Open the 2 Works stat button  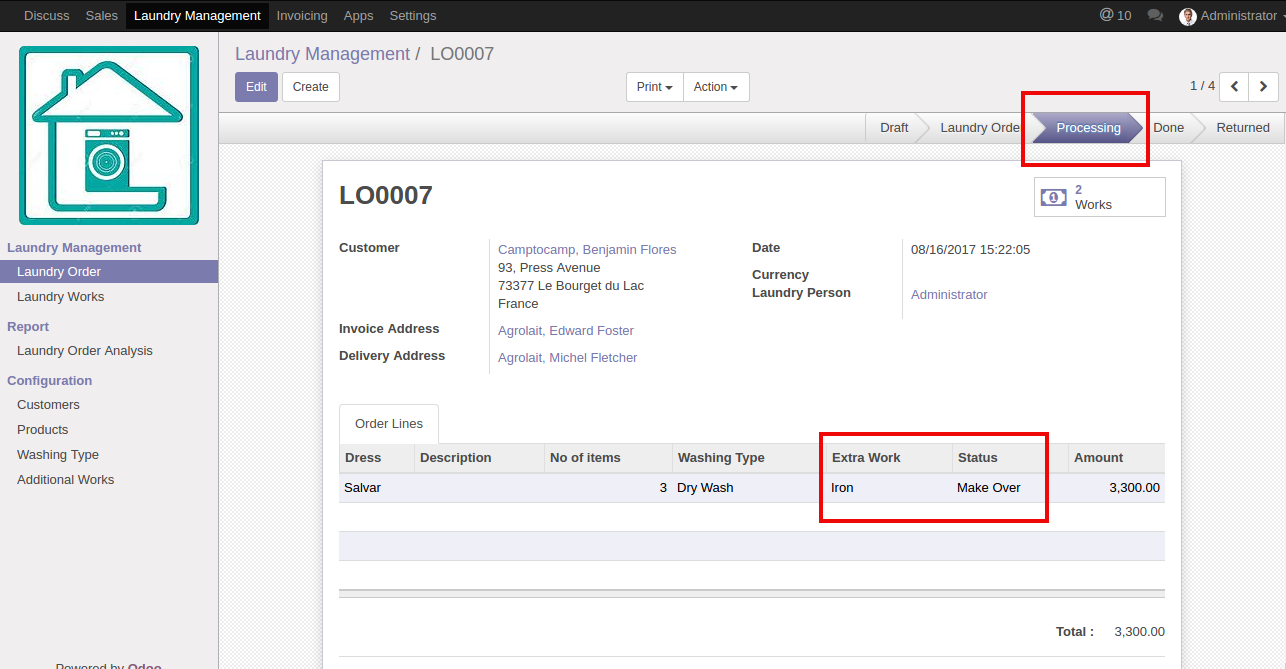1100,197
